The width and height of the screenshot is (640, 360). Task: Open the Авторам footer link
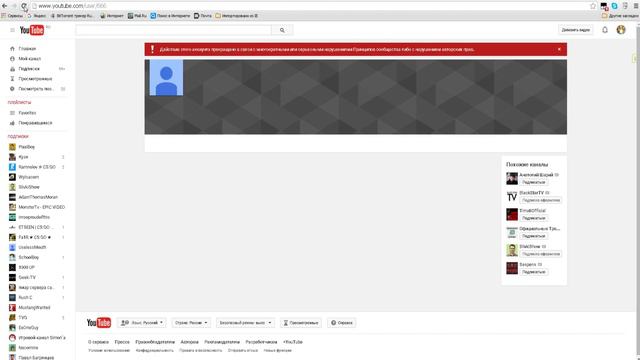pyautogui.click(x=189, y=342)
